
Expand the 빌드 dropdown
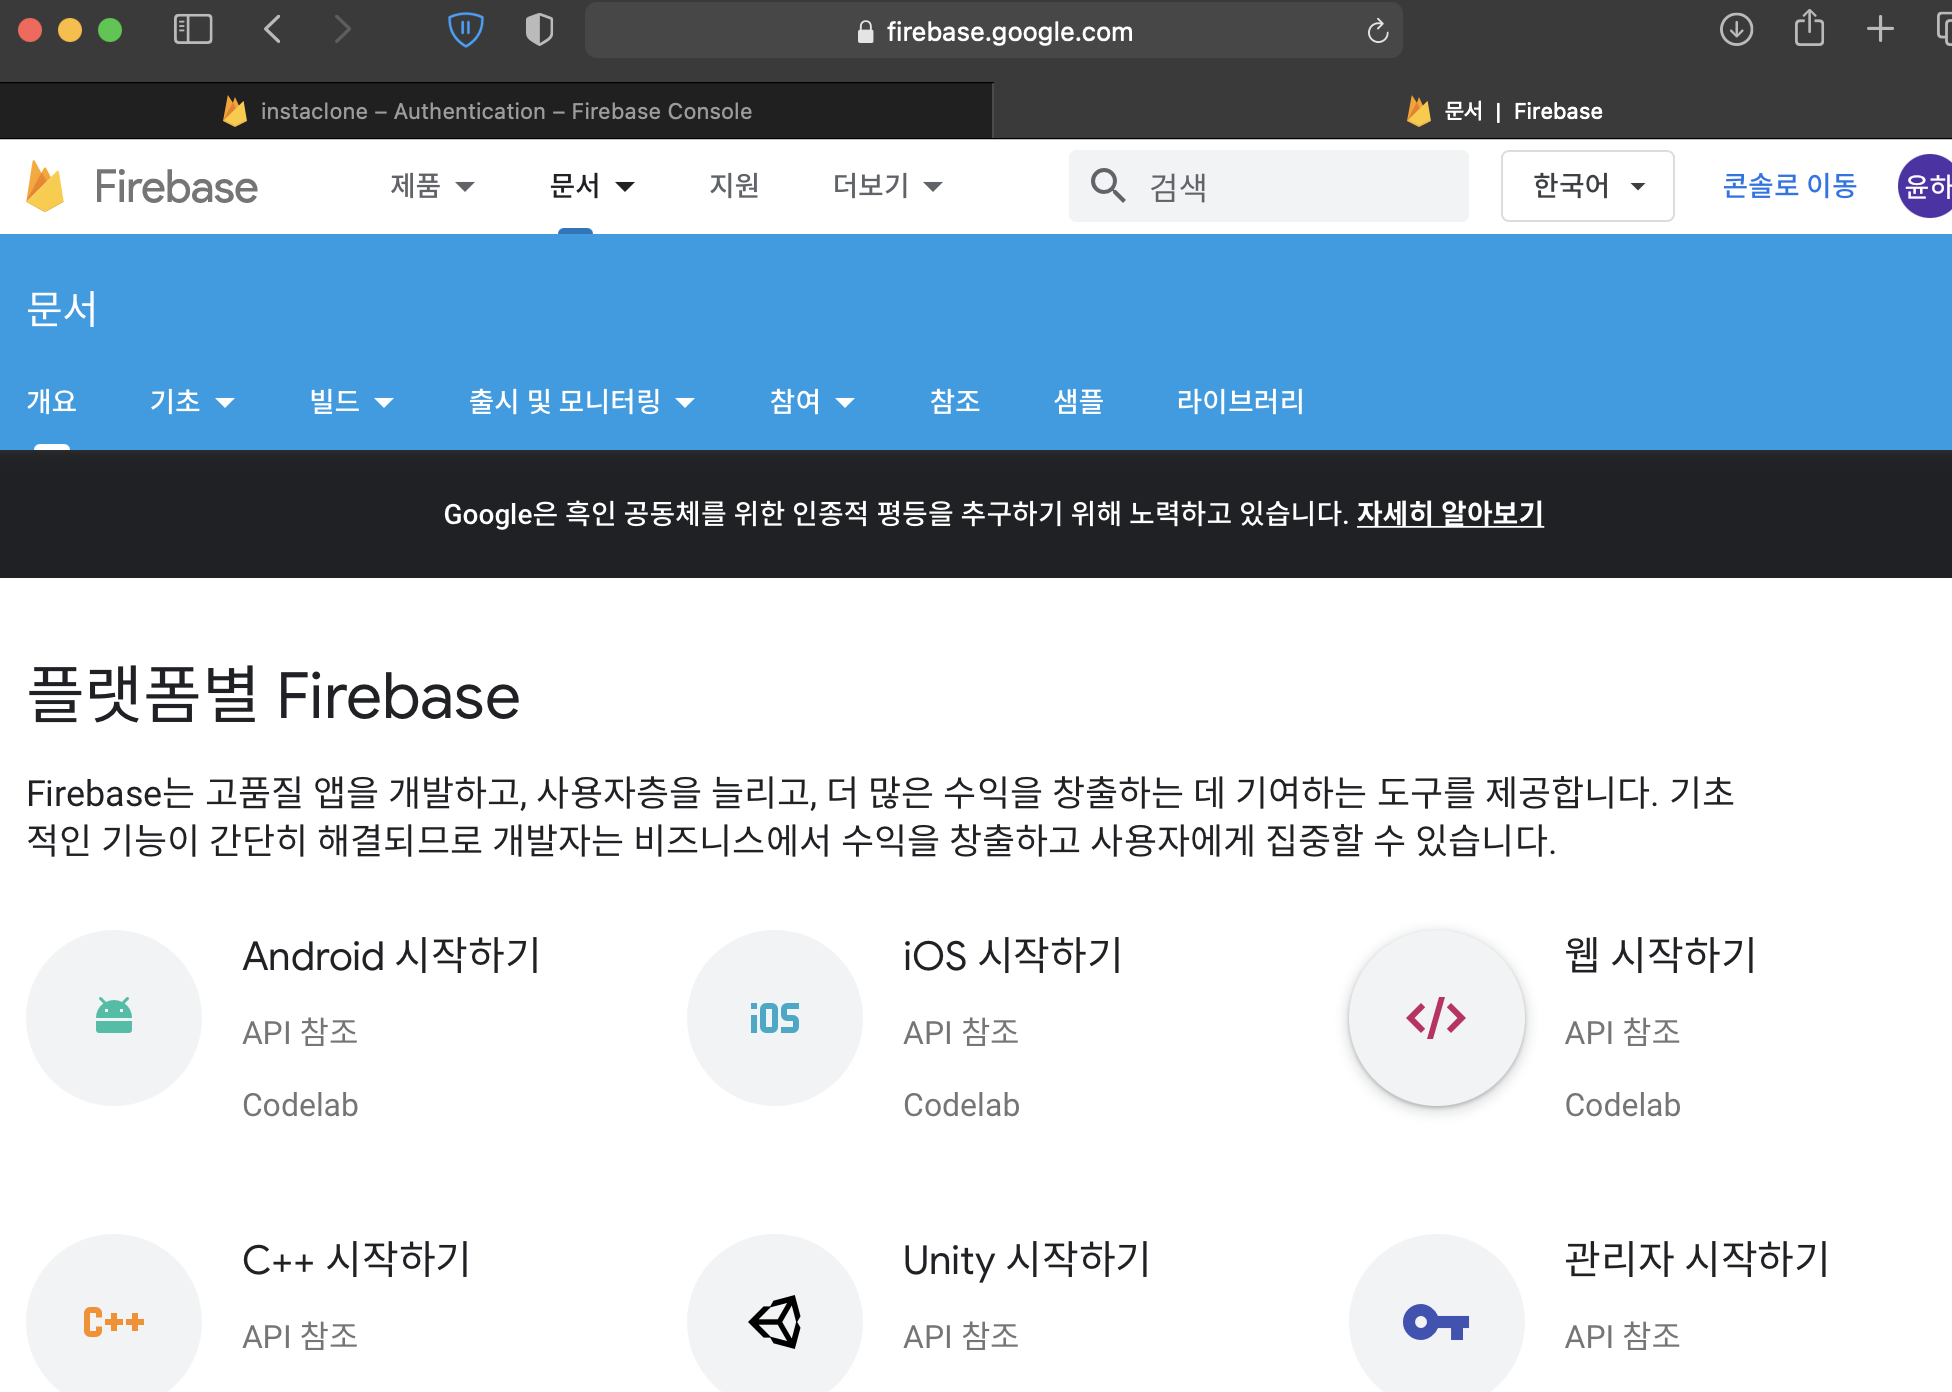351,402
